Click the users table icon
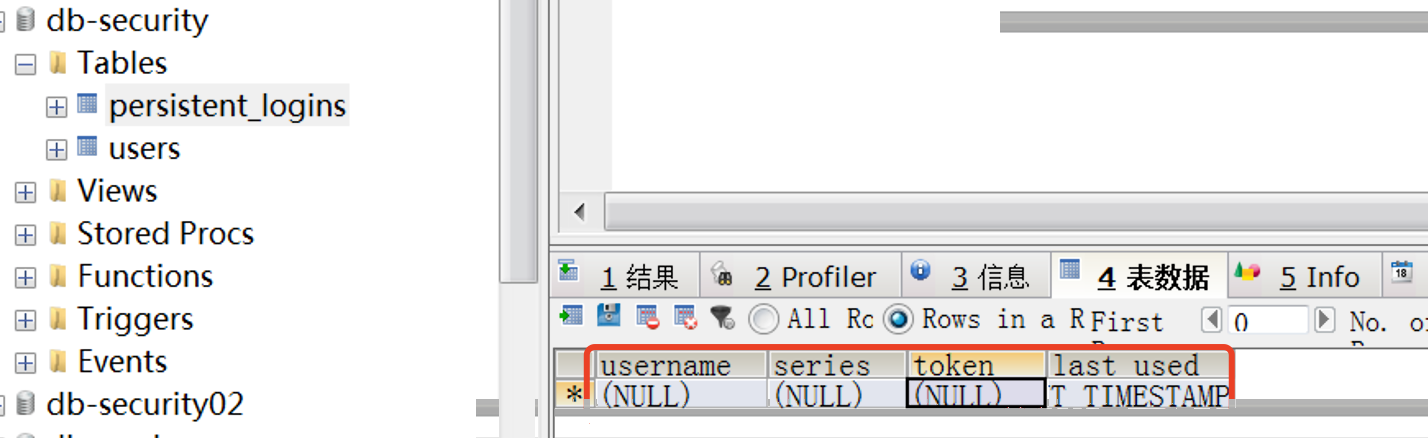 pos(88,147)
